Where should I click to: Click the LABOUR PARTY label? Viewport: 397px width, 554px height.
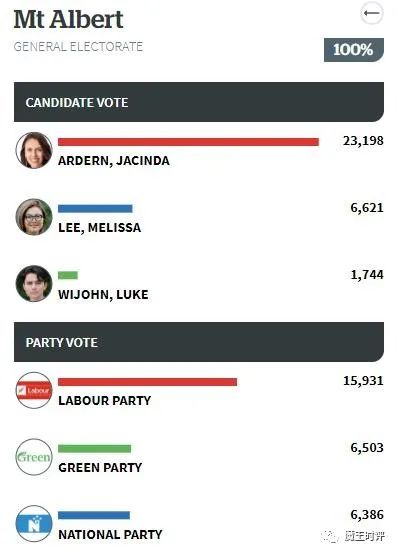(x=105, y=401)
